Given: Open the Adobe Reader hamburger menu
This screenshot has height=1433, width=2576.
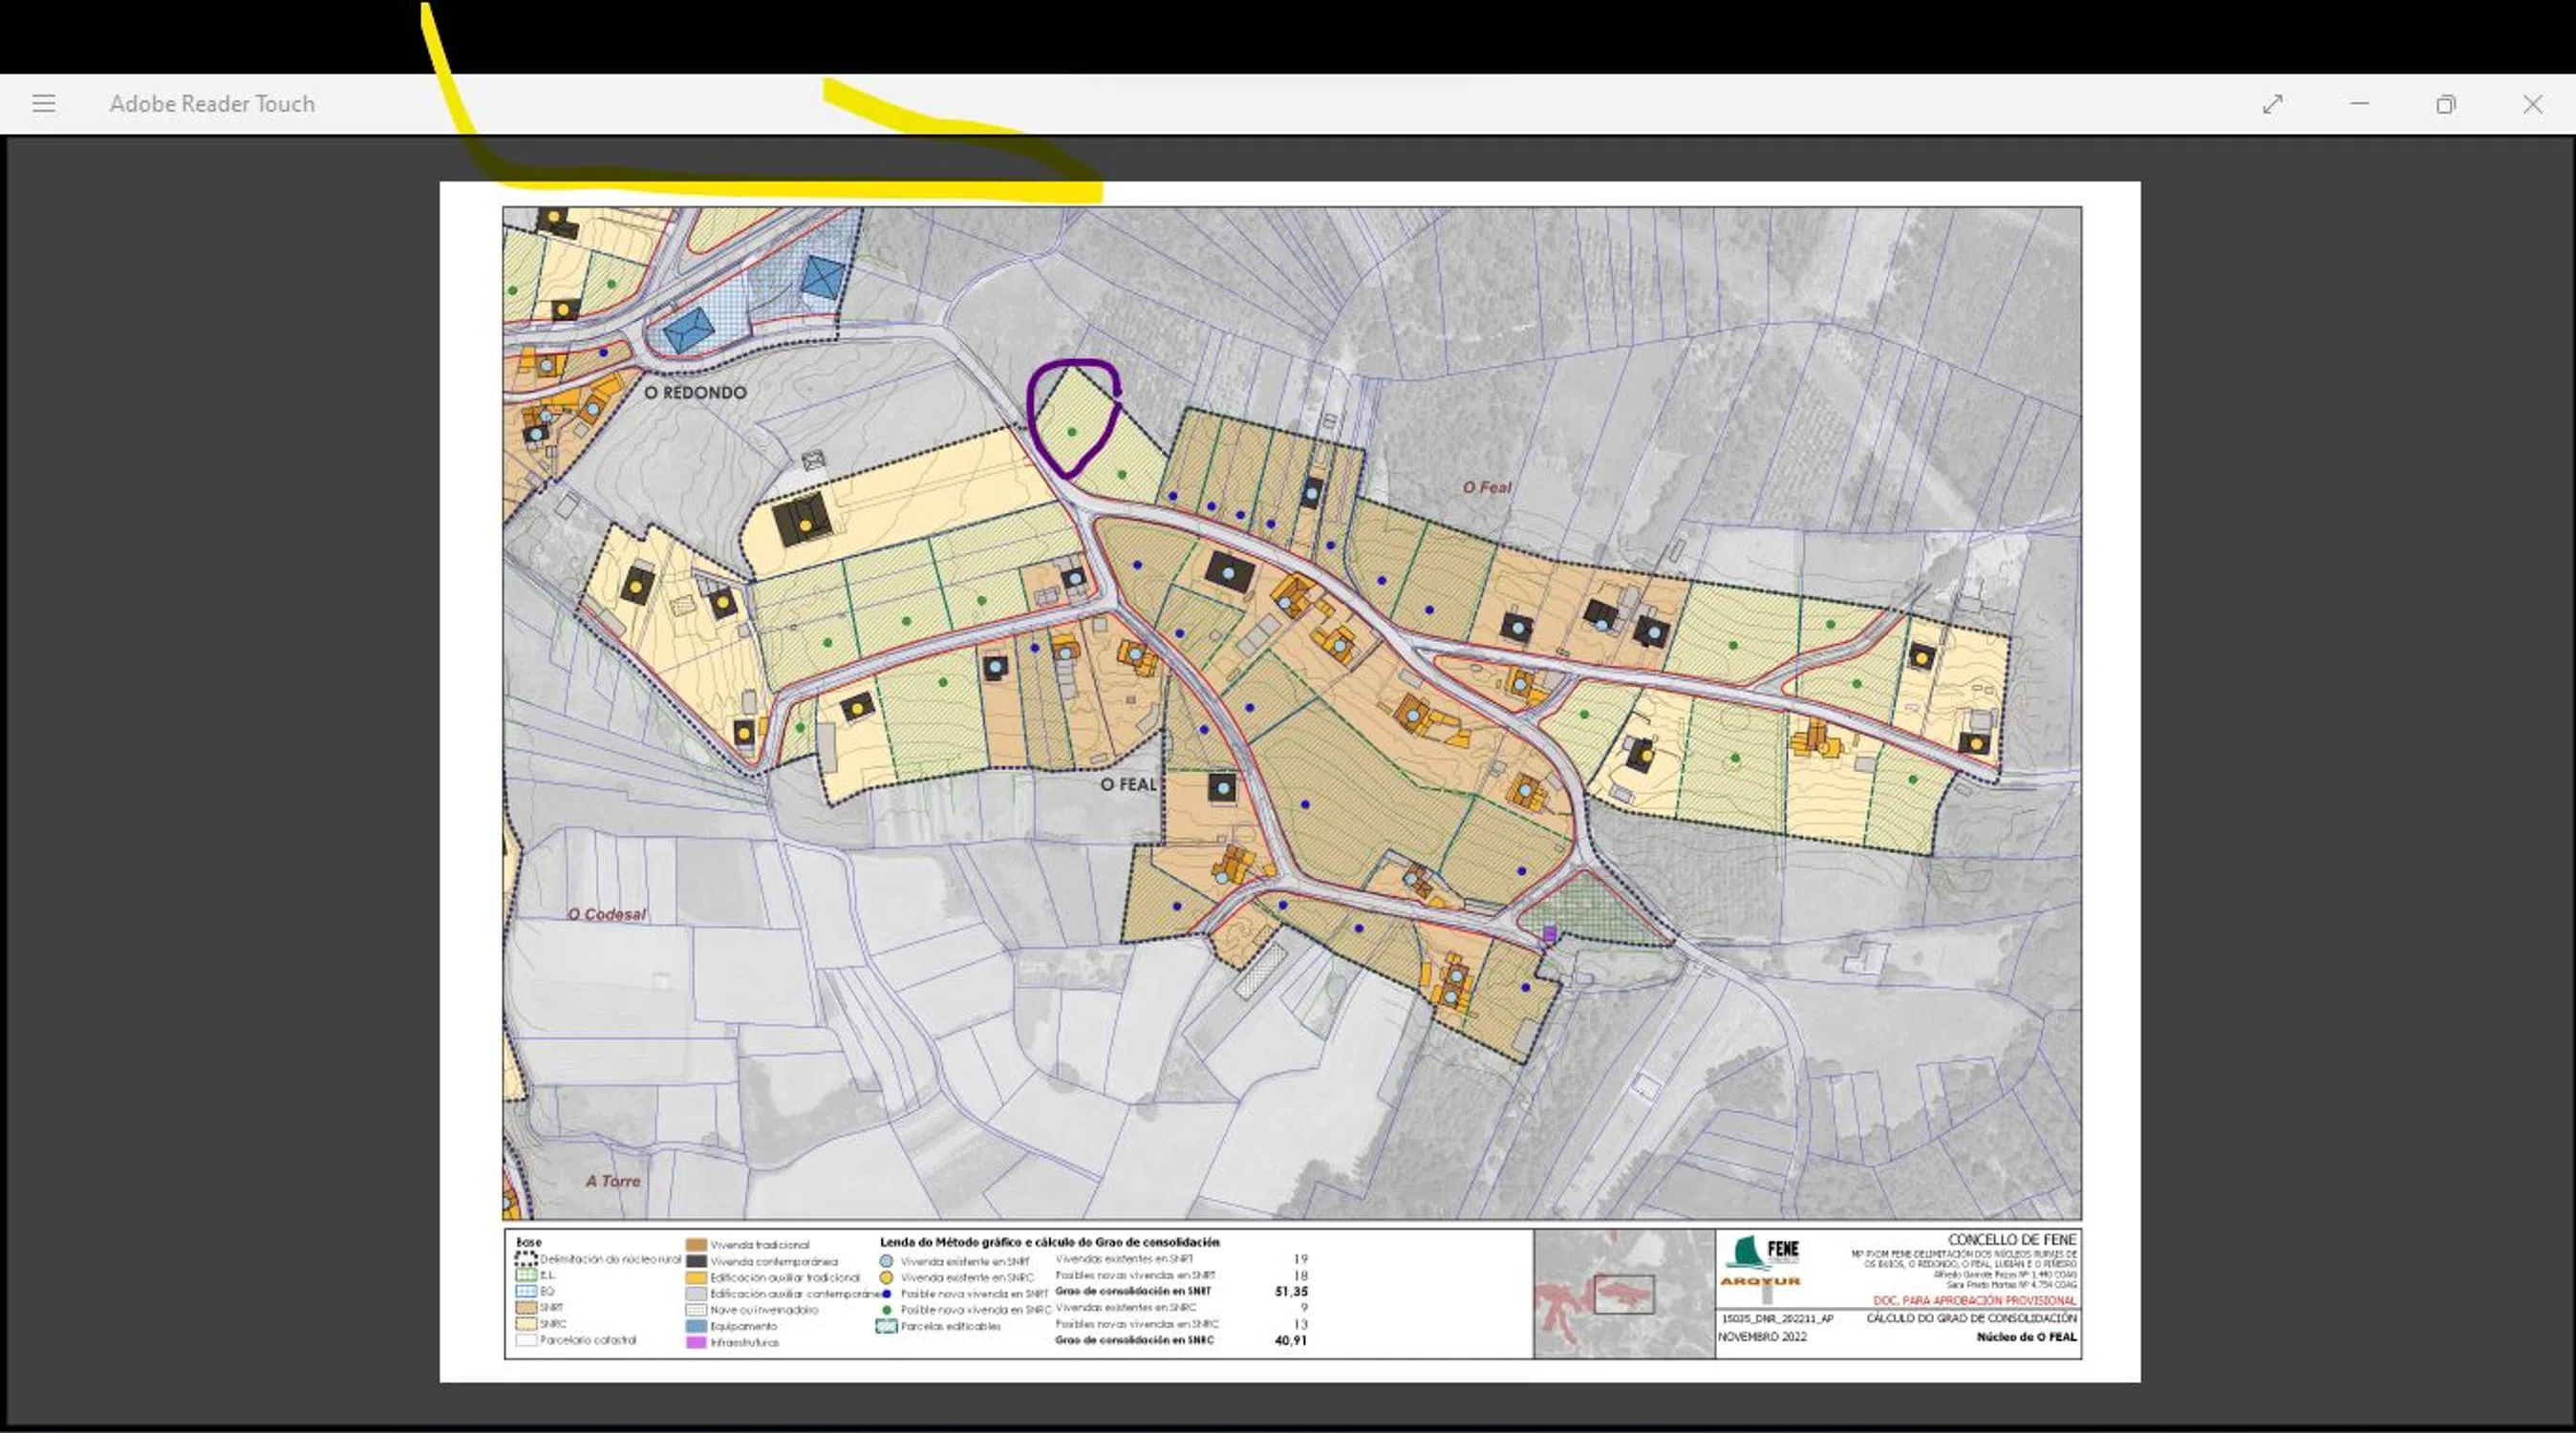Looking at the screenshot, I should (x=43, y=103).
